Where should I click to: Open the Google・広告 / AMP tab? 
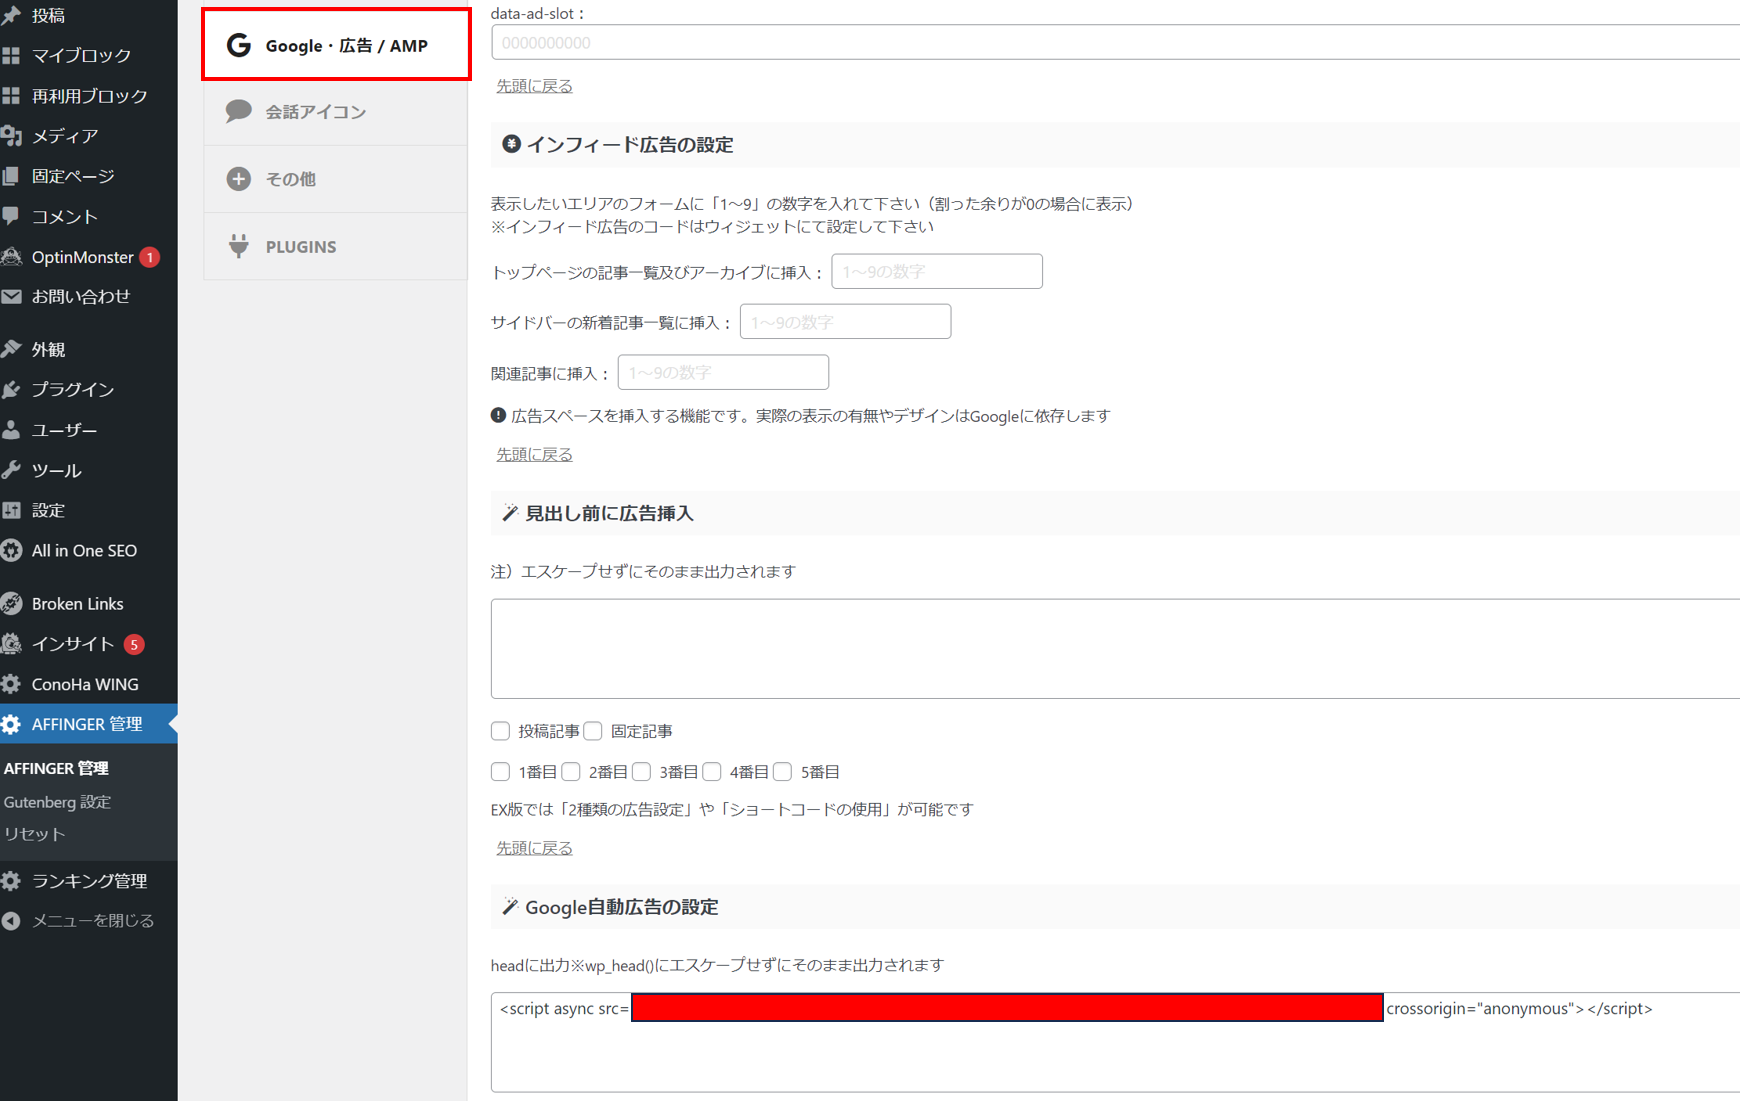pyautogui.click(x=336, y=45)
